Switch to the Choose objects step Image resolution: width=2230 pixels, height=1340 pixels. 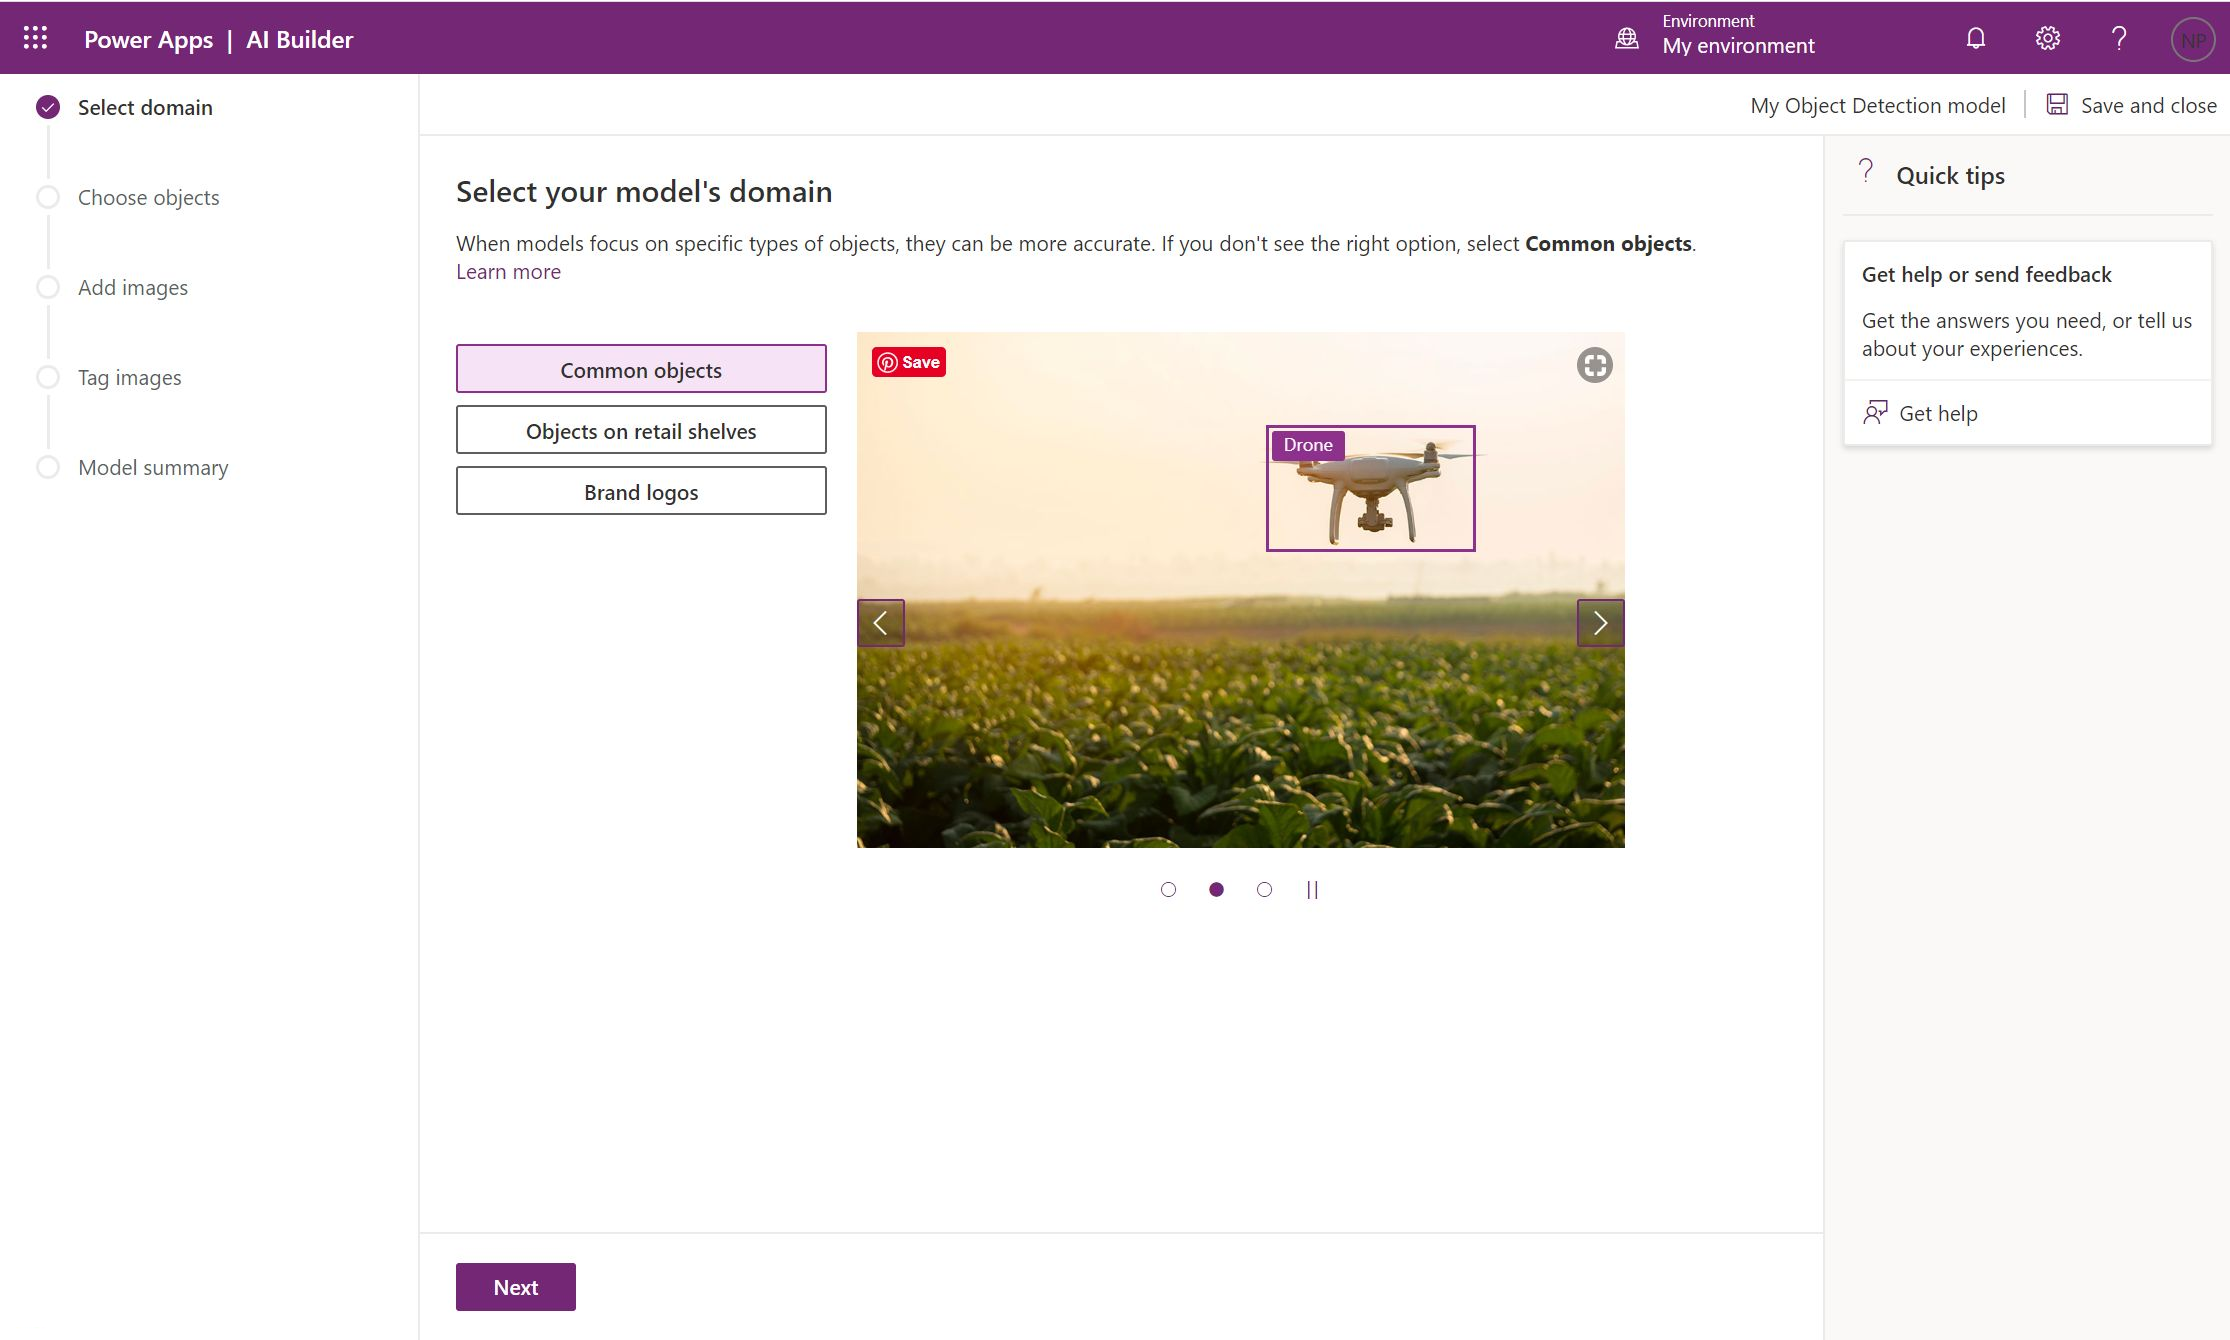147,197
